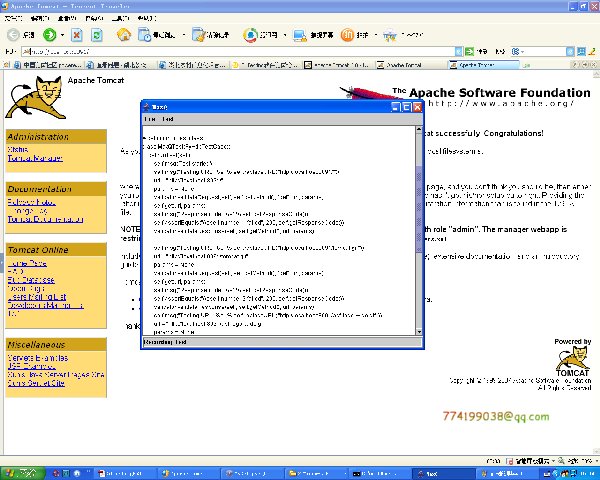Click the clock history toolbar icon

[x=144, y=35]
